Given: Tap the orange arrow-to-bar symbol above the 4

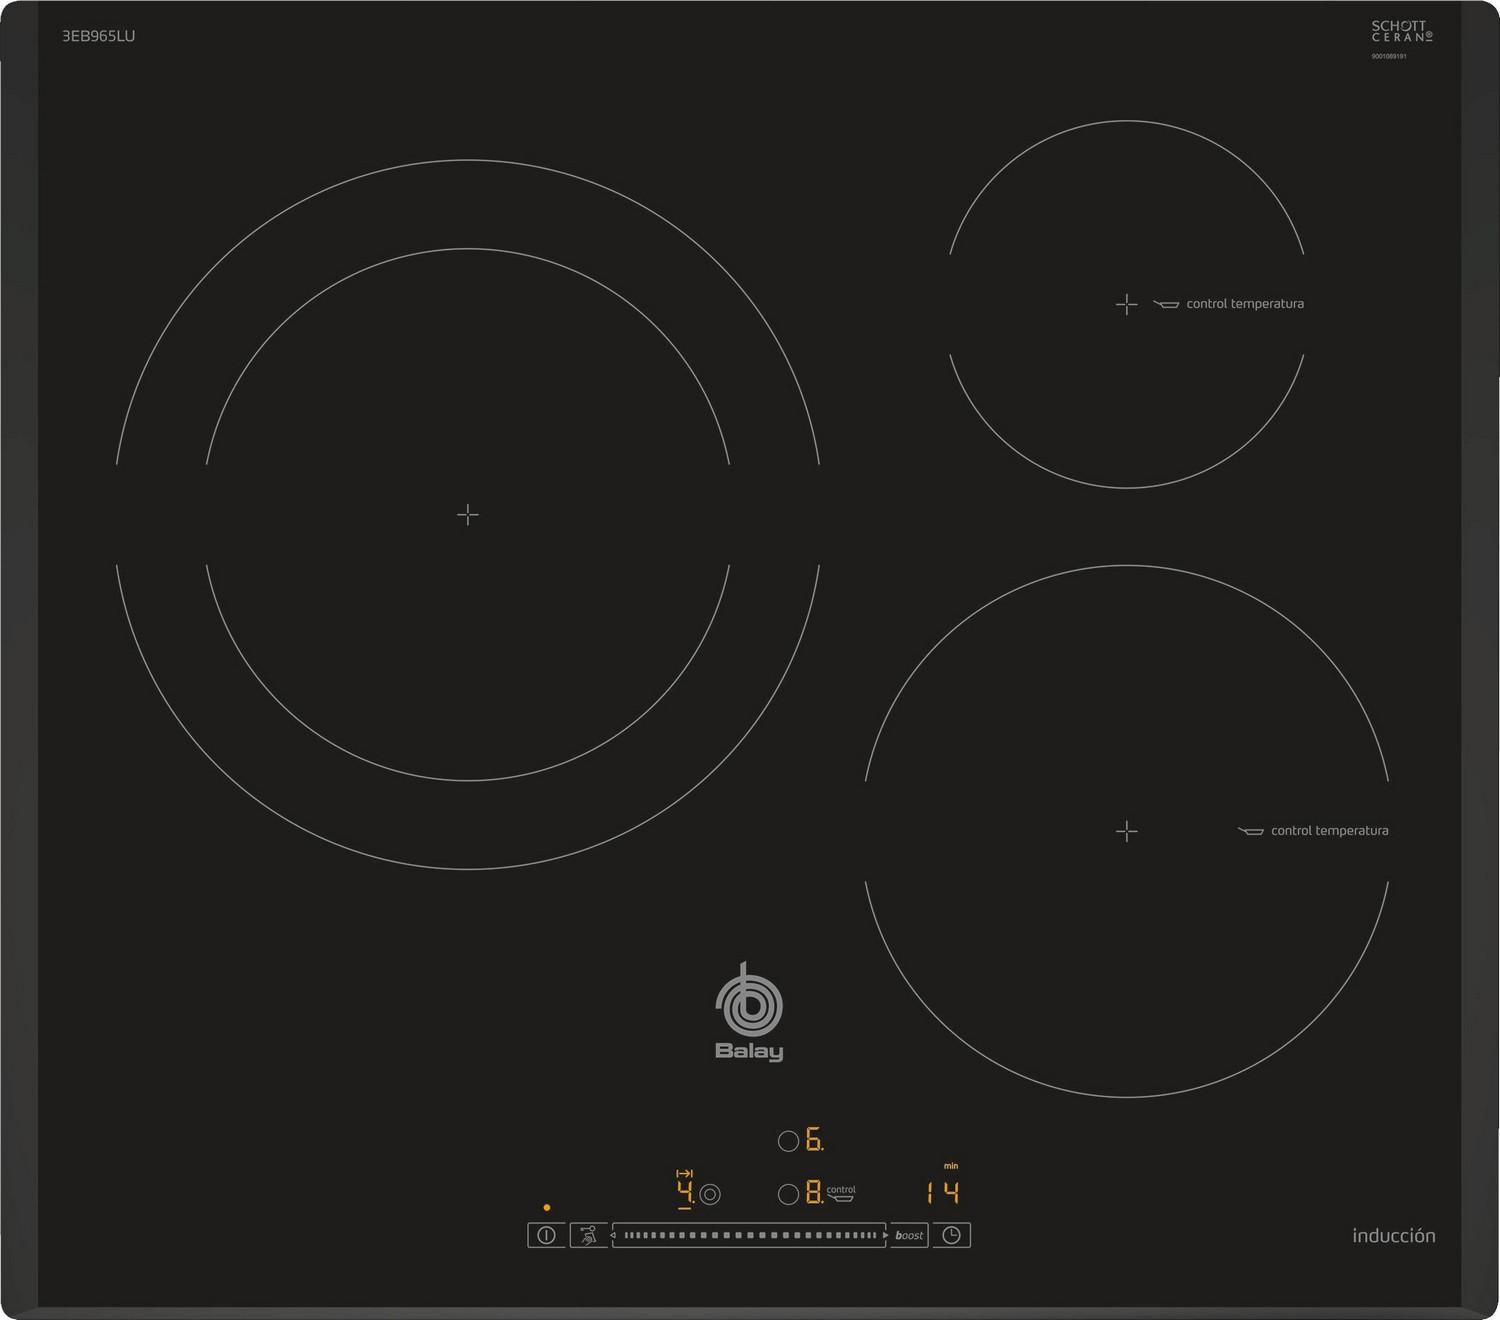Looking at the screenshot, I should coord(685,1173).
